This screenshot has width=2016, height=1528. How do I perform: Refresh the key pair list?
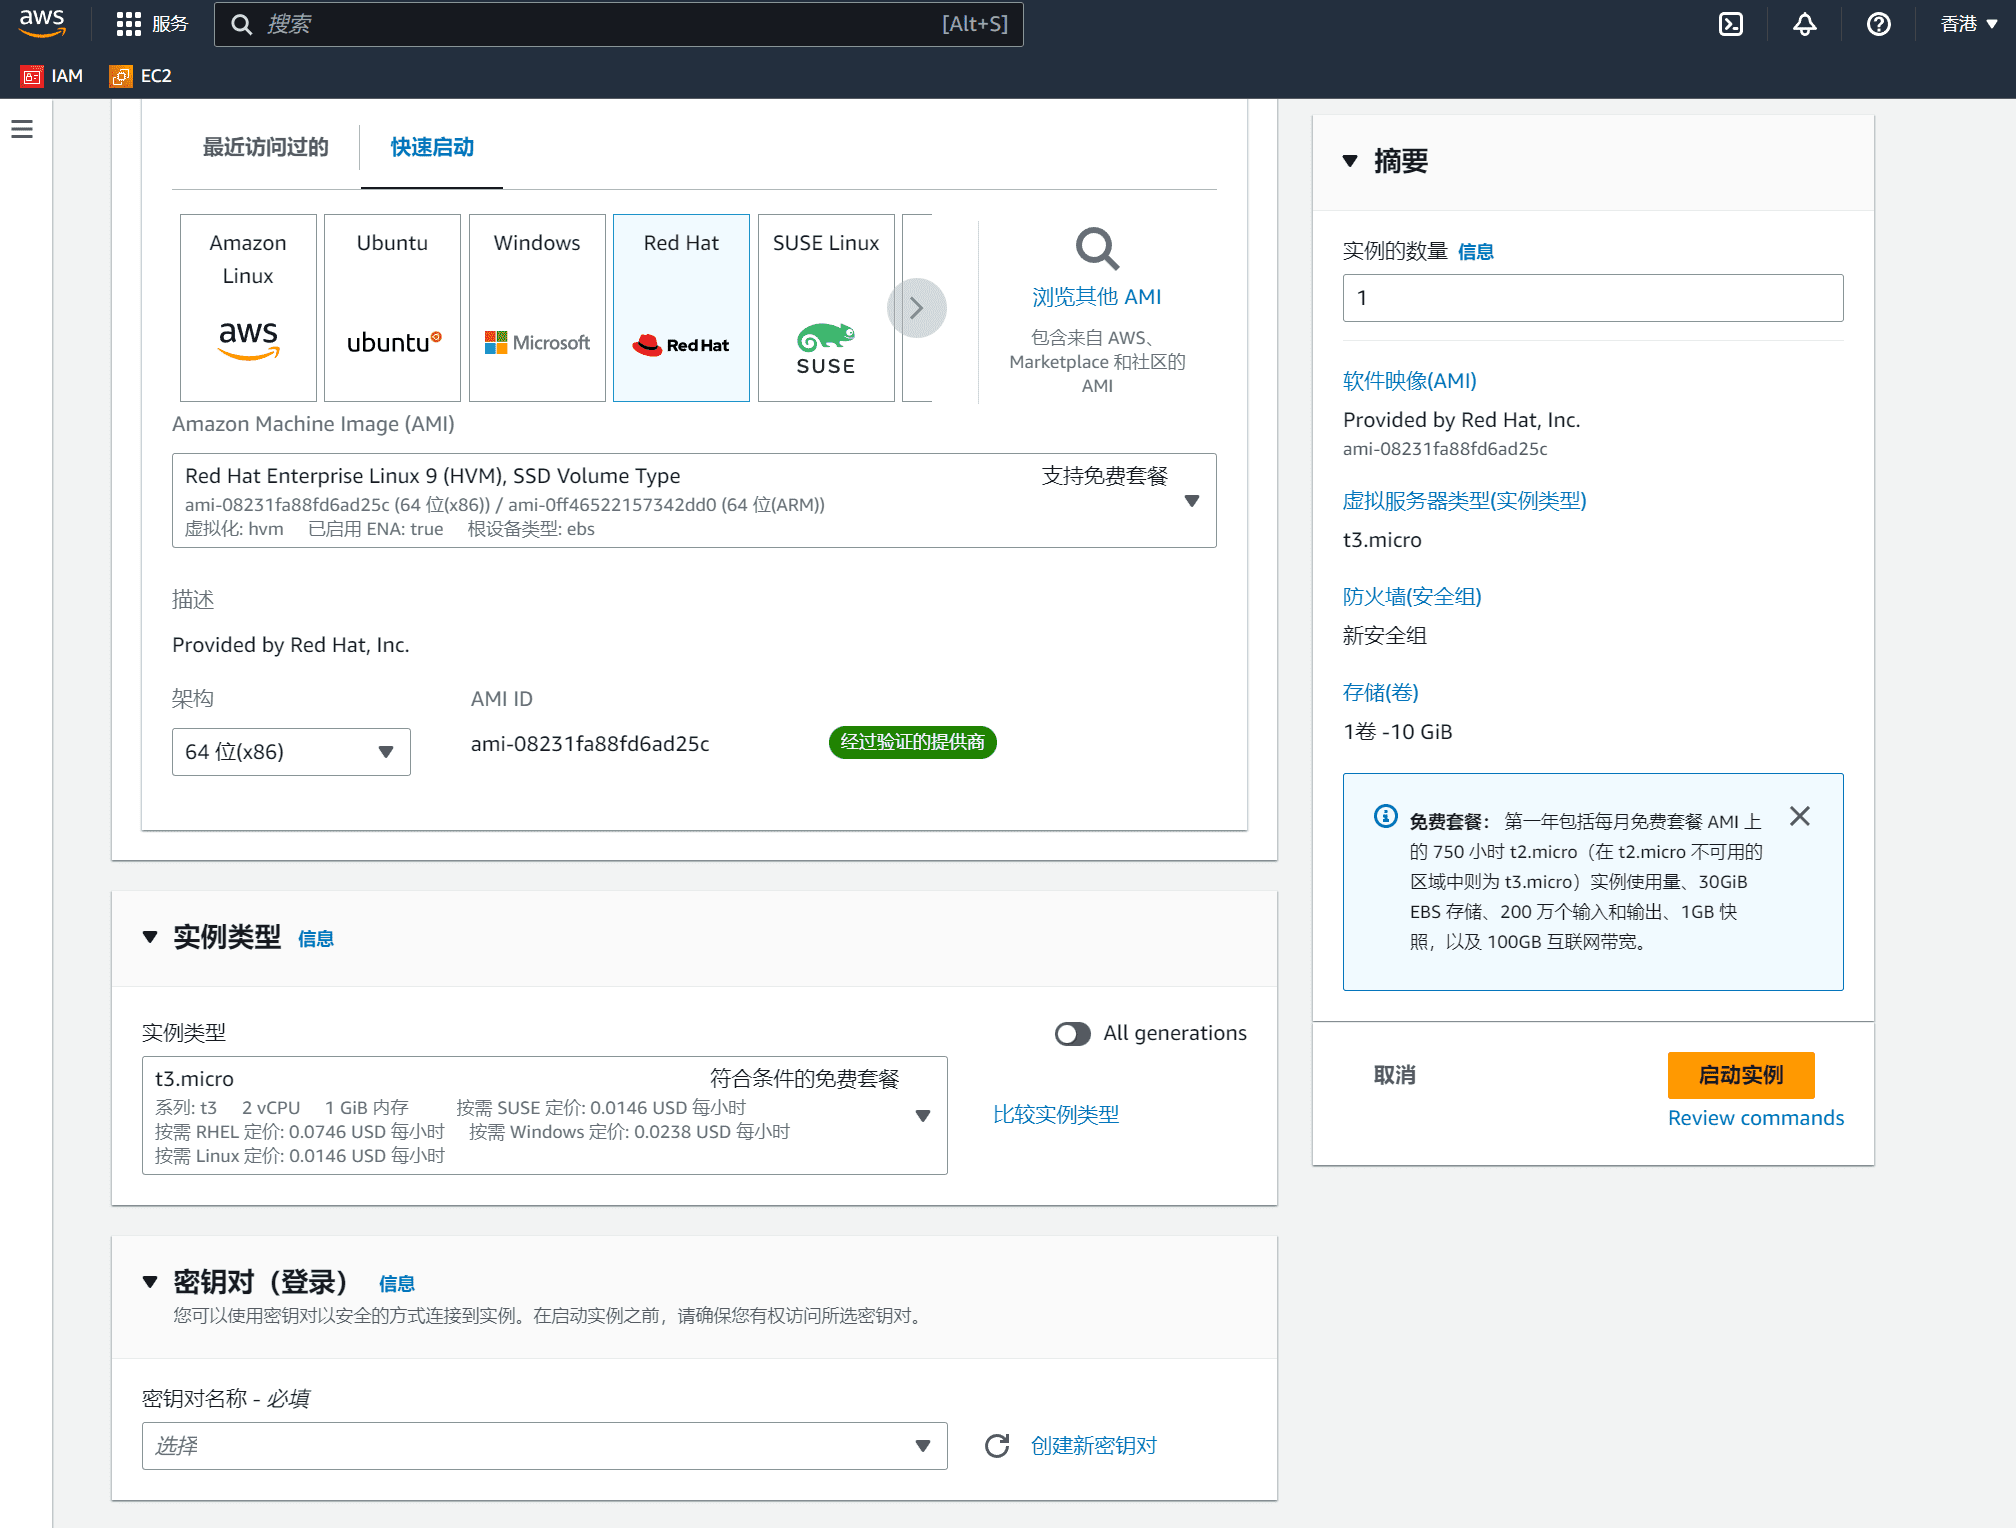pos(997,1446)
